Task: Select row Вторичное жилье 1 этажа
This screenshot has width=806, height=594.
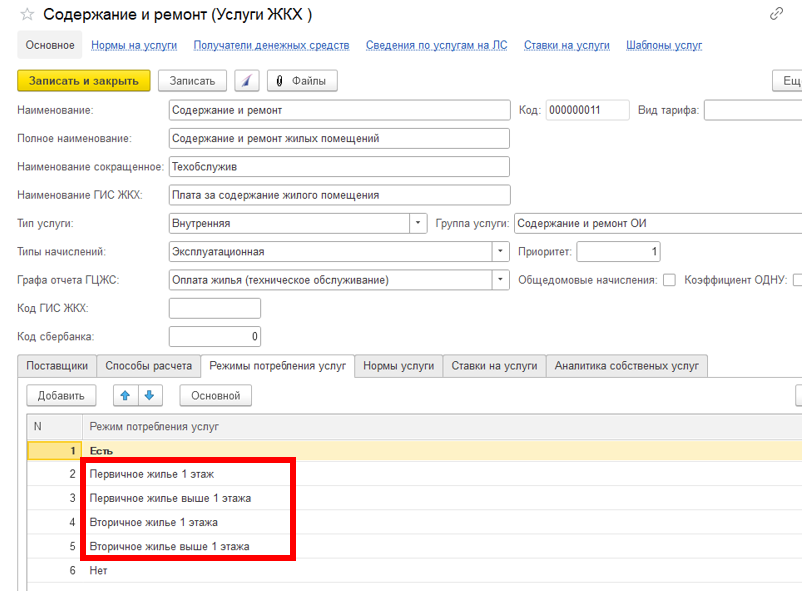Action: (x=154, y=522)
